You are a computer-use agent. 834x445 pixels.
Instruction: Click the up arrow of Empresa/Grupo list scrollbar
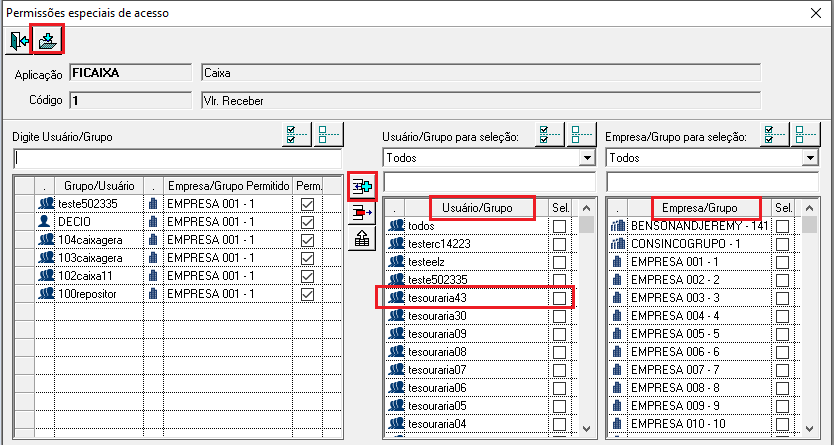click(810, 208)
